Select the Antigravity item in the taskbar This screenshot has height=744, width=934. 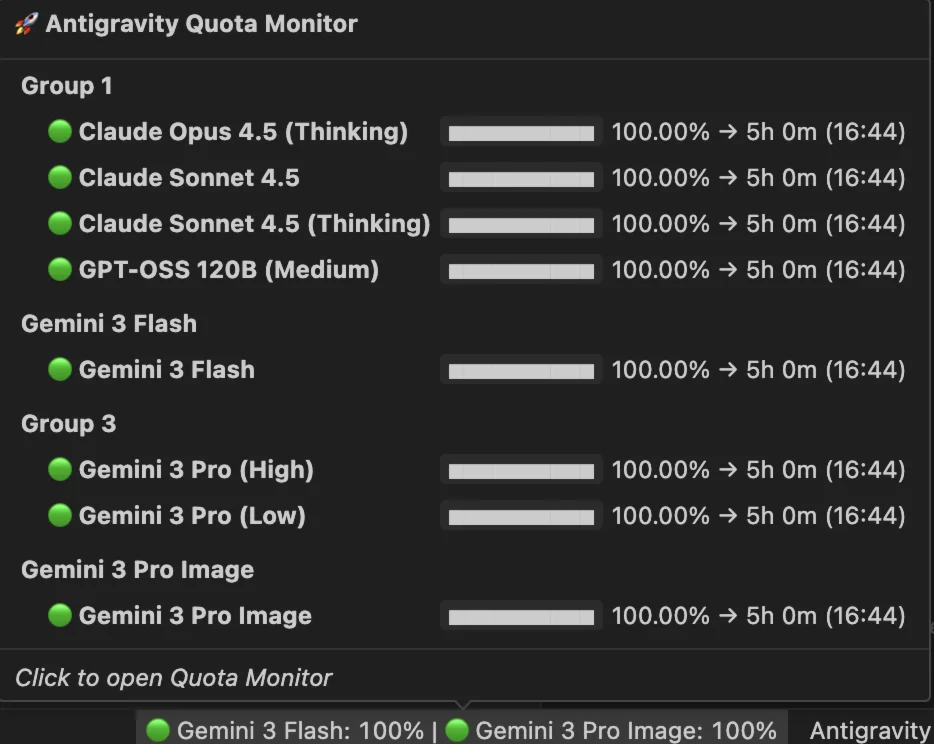point(869,730)
